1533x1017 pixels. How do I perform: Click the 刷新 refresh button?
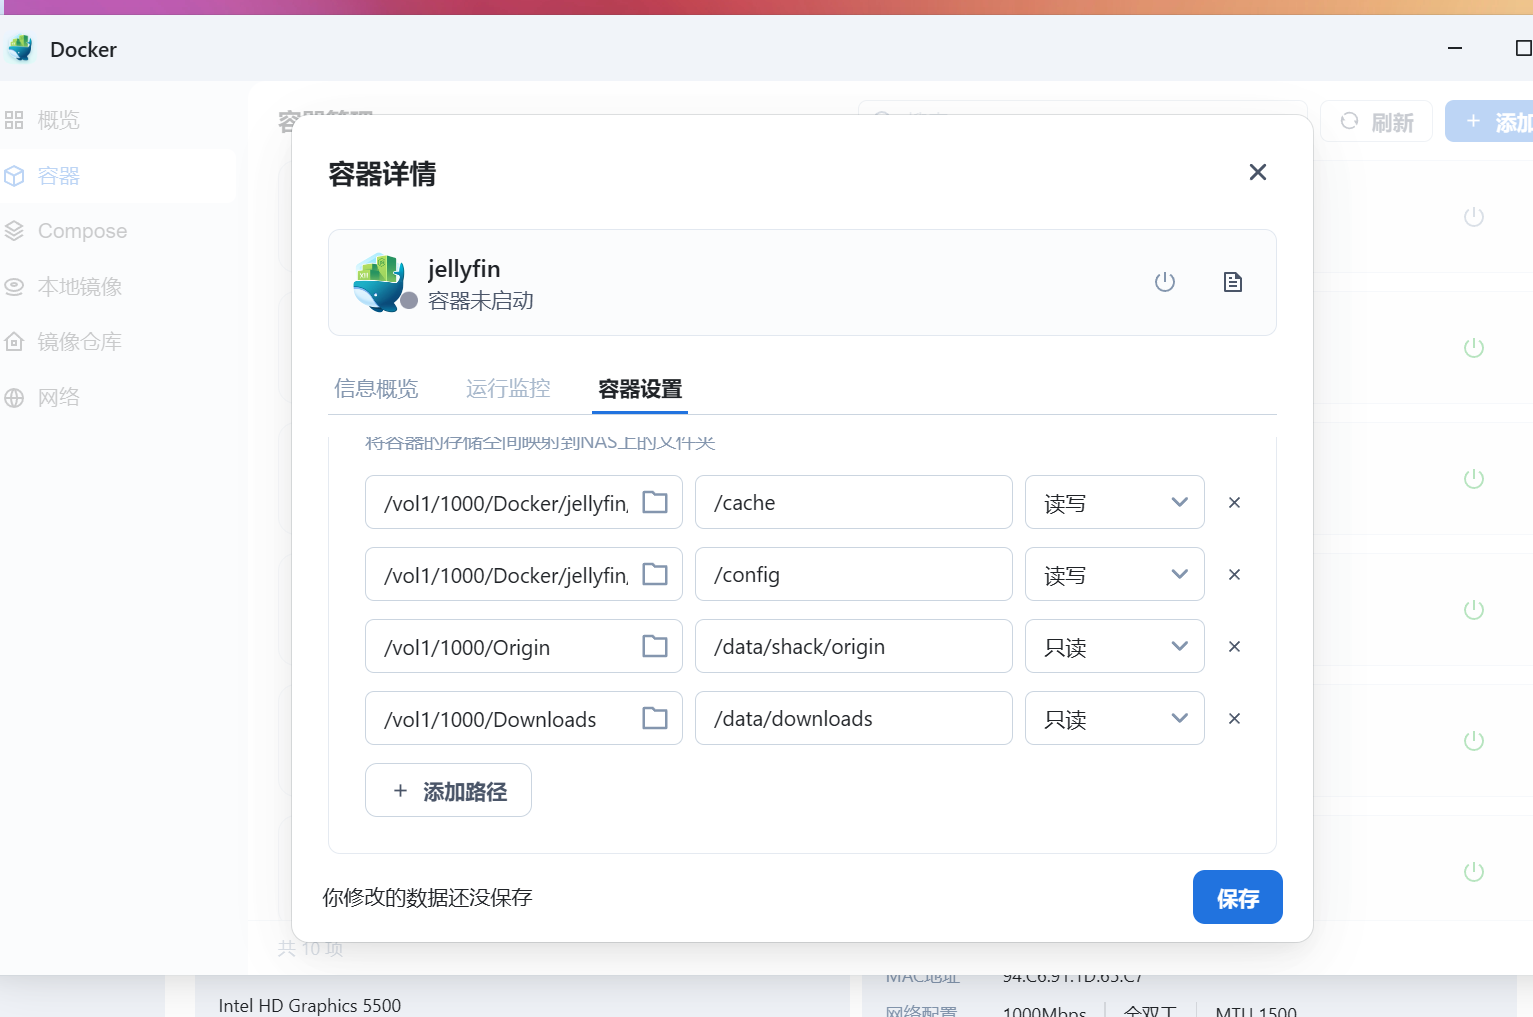[x=1377, y=121]
